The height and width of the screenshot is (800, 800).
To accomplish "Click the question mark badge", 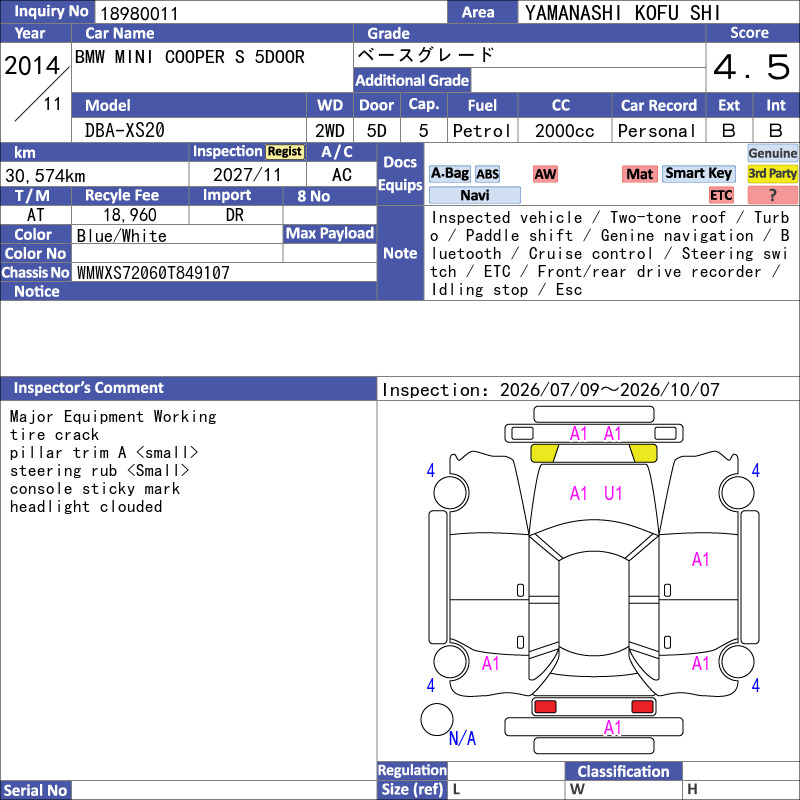I will tap(772, 195).
